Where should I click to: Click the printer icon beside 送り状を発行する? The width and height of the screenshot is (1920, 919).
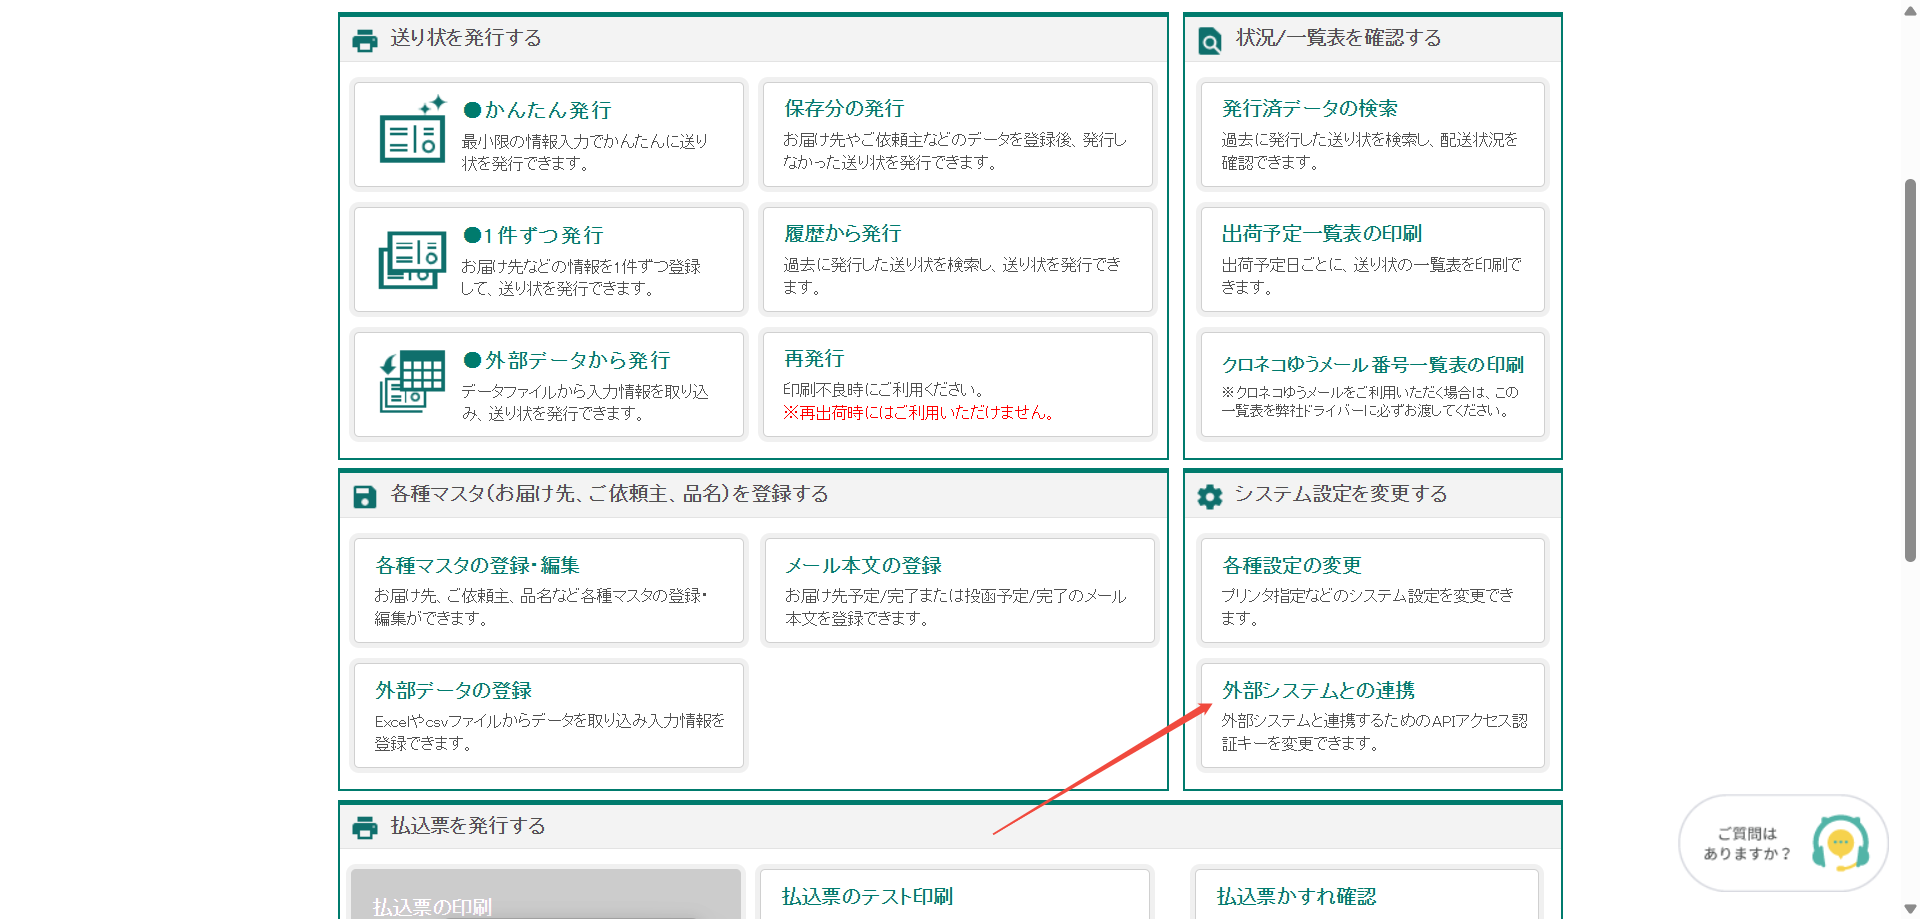365,40
